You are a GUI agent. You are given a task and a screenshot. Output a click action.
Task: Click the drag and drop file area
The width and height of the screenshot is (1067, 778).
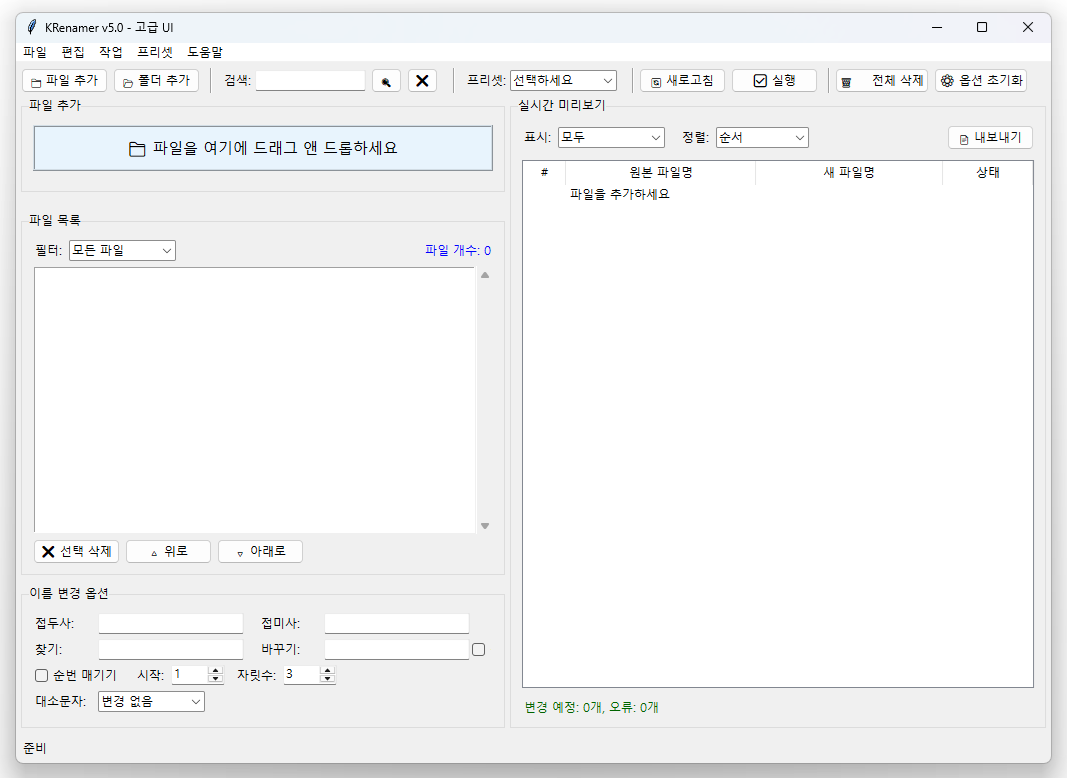click(x=263, y=148)
